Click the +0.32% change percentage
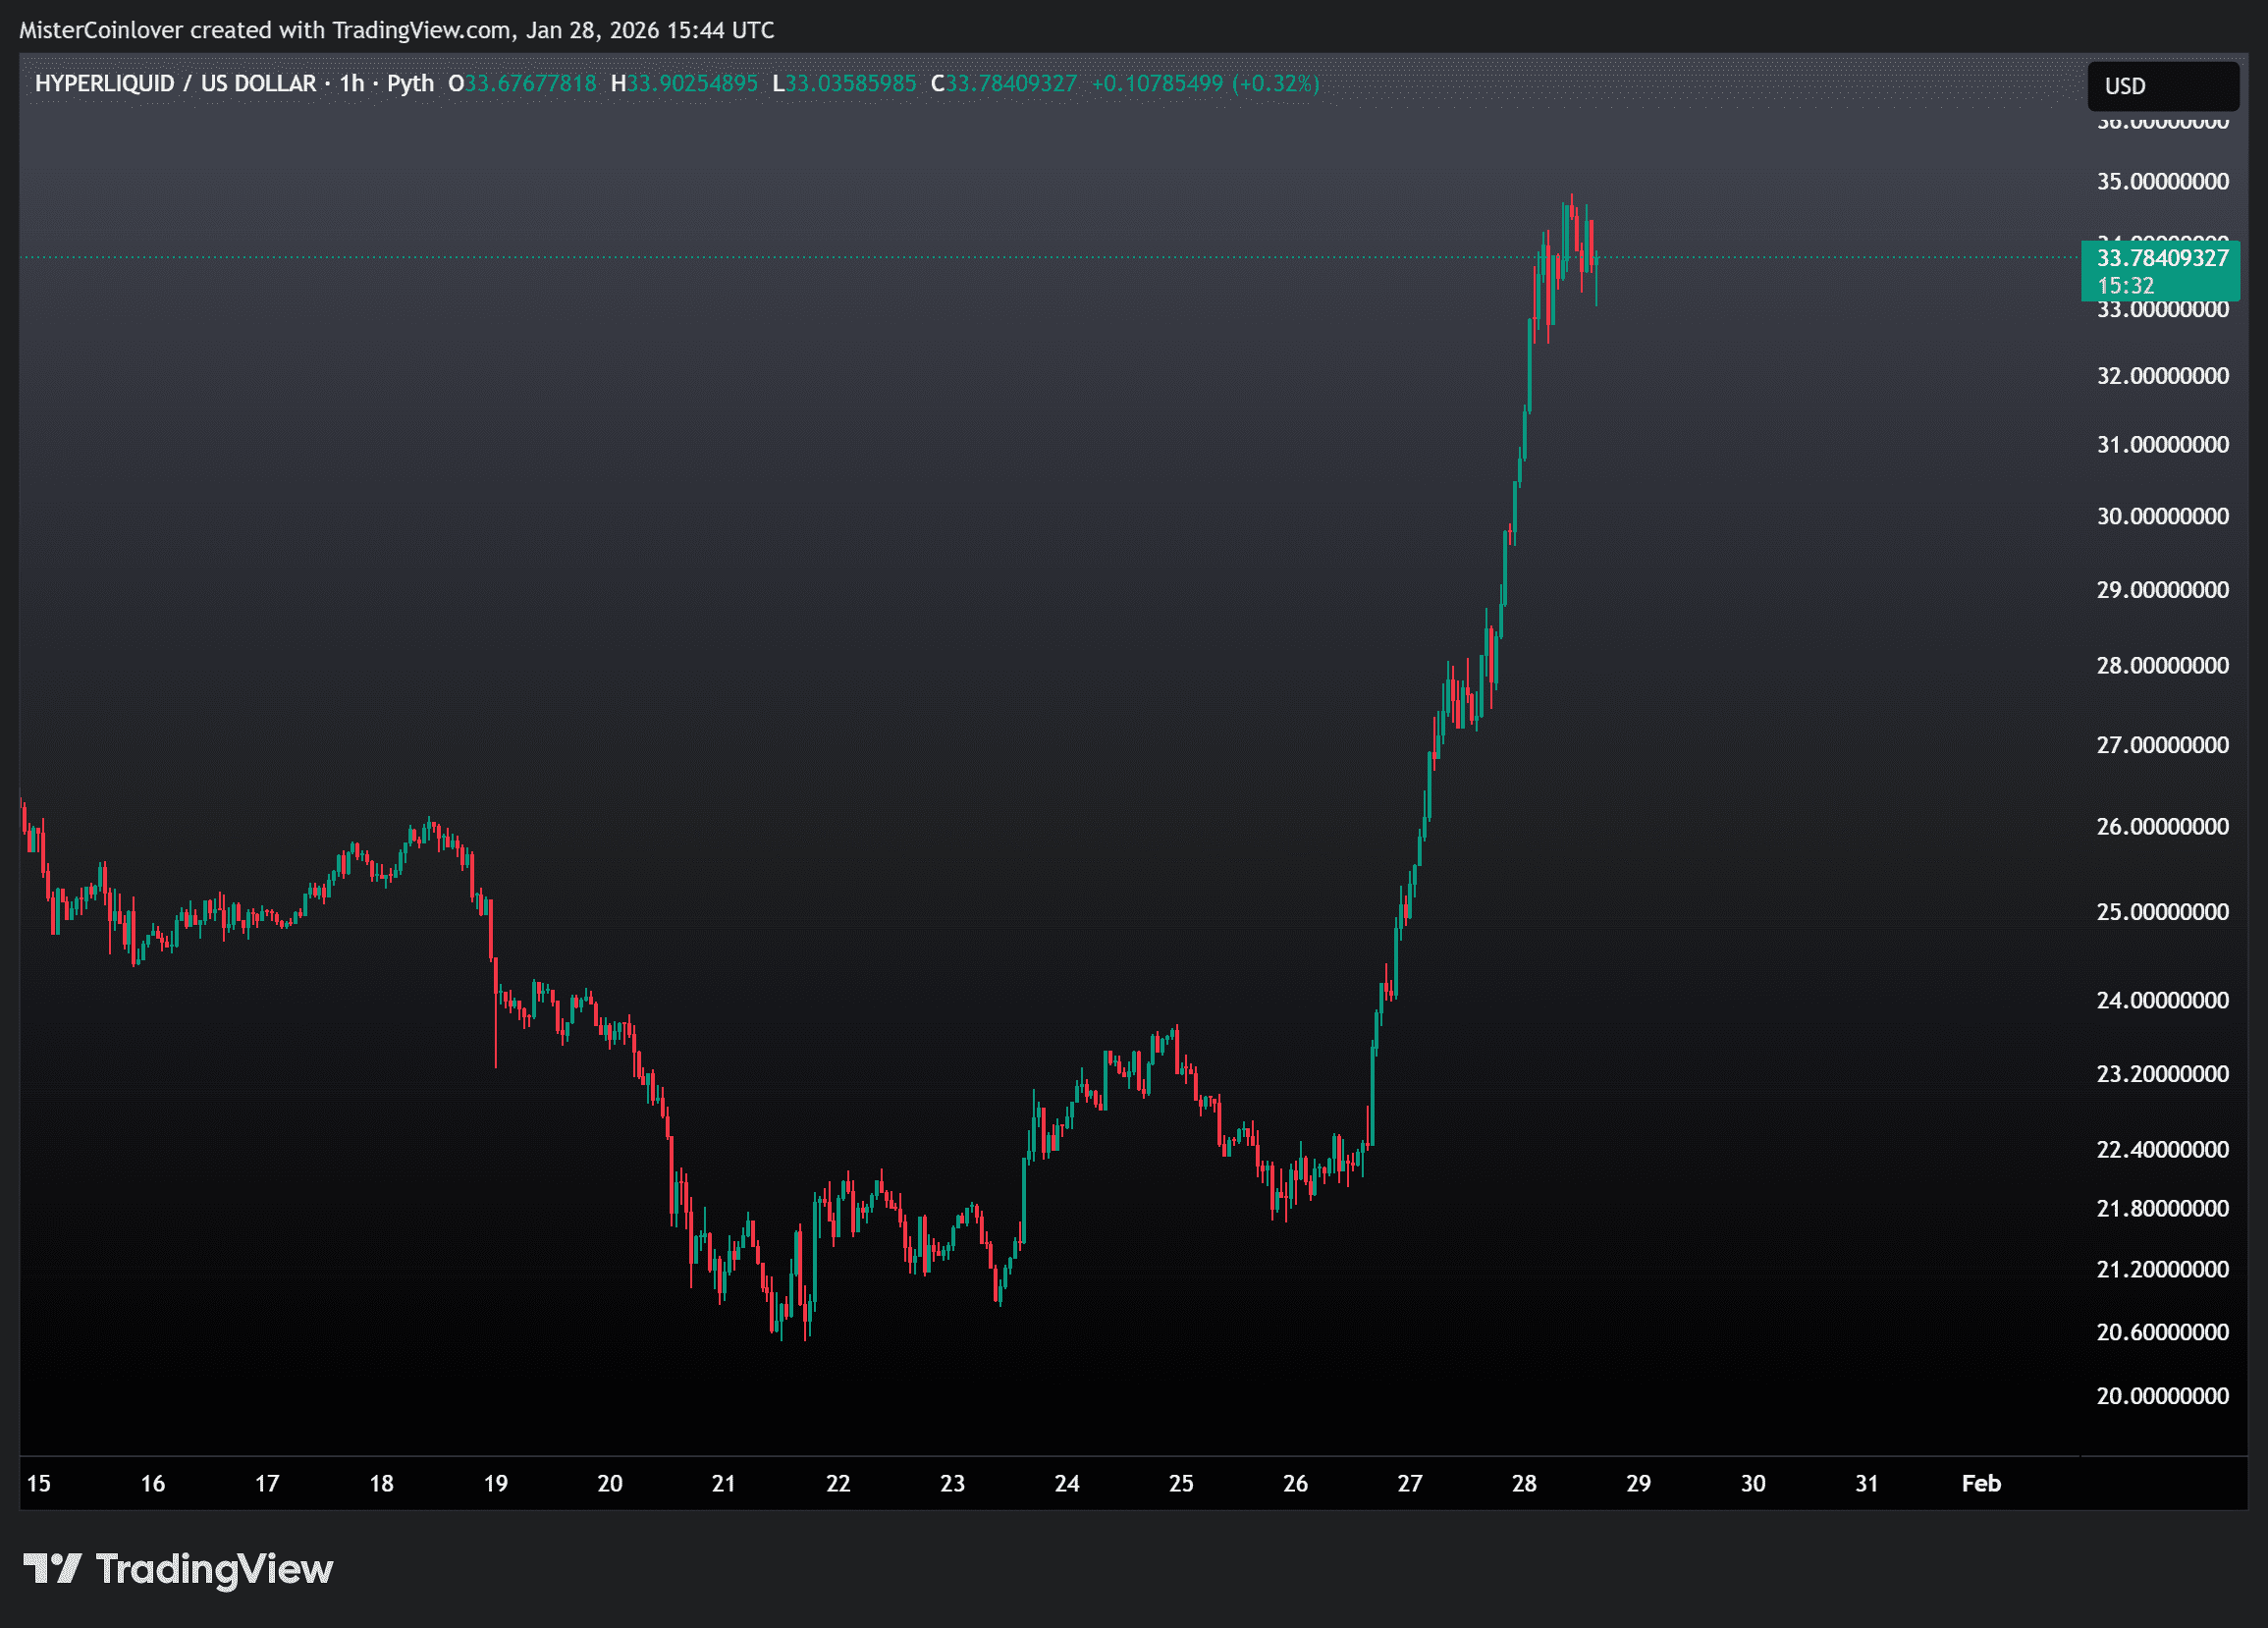Image resolution: width=2268 pixels, height=1628 pixels. tap(1275, 83)
